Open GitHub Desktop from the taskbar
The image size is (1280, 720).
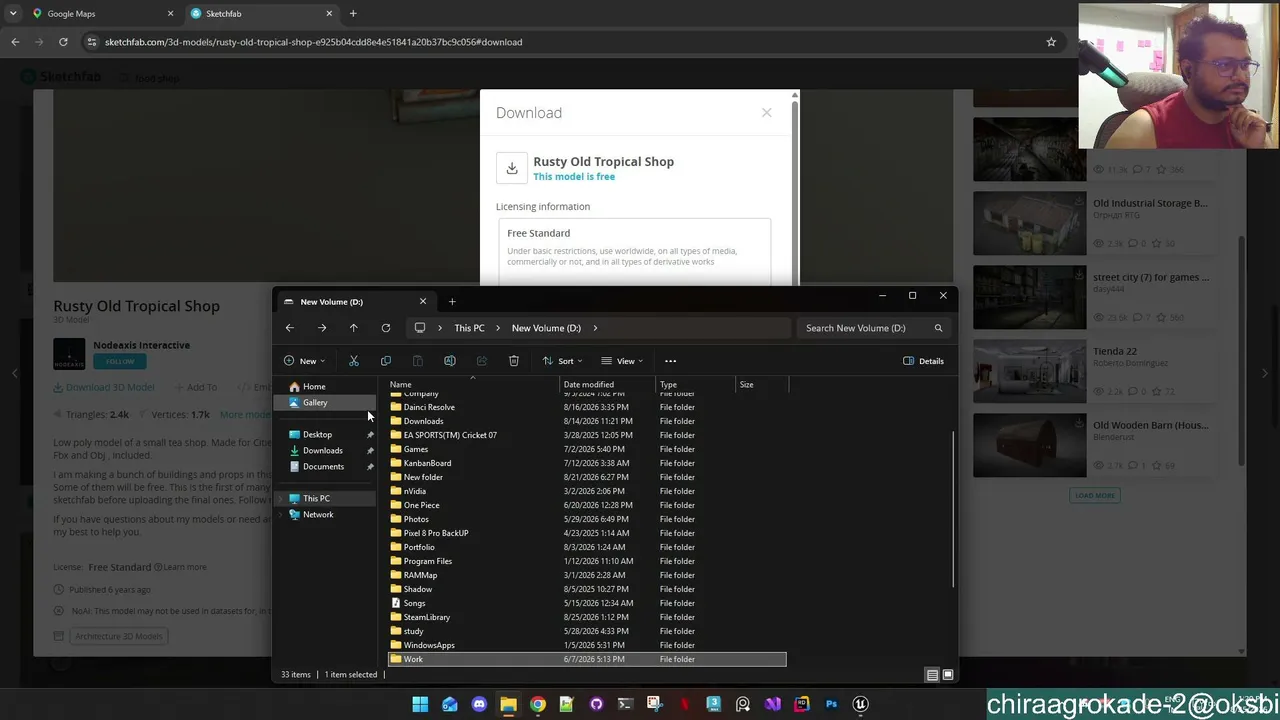(x=596, y=704)
